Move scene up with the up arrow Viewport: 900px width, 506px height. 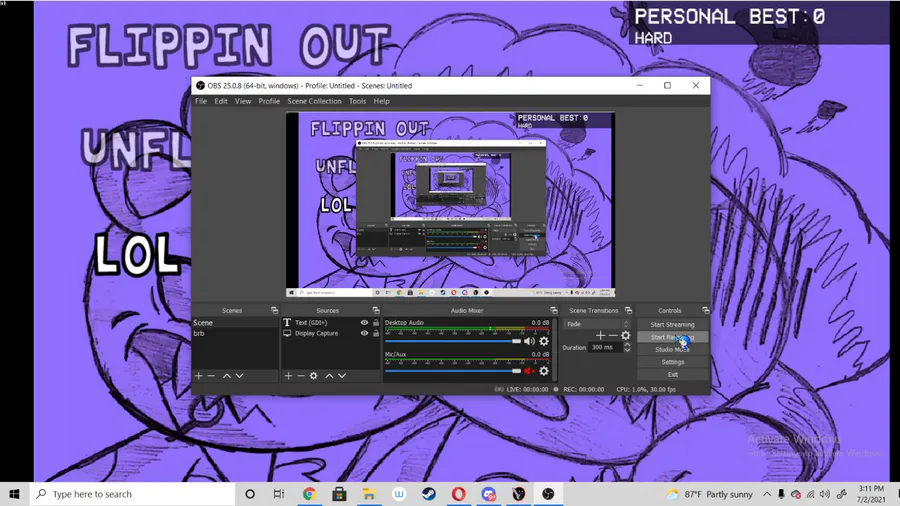[x=227, y=376]
